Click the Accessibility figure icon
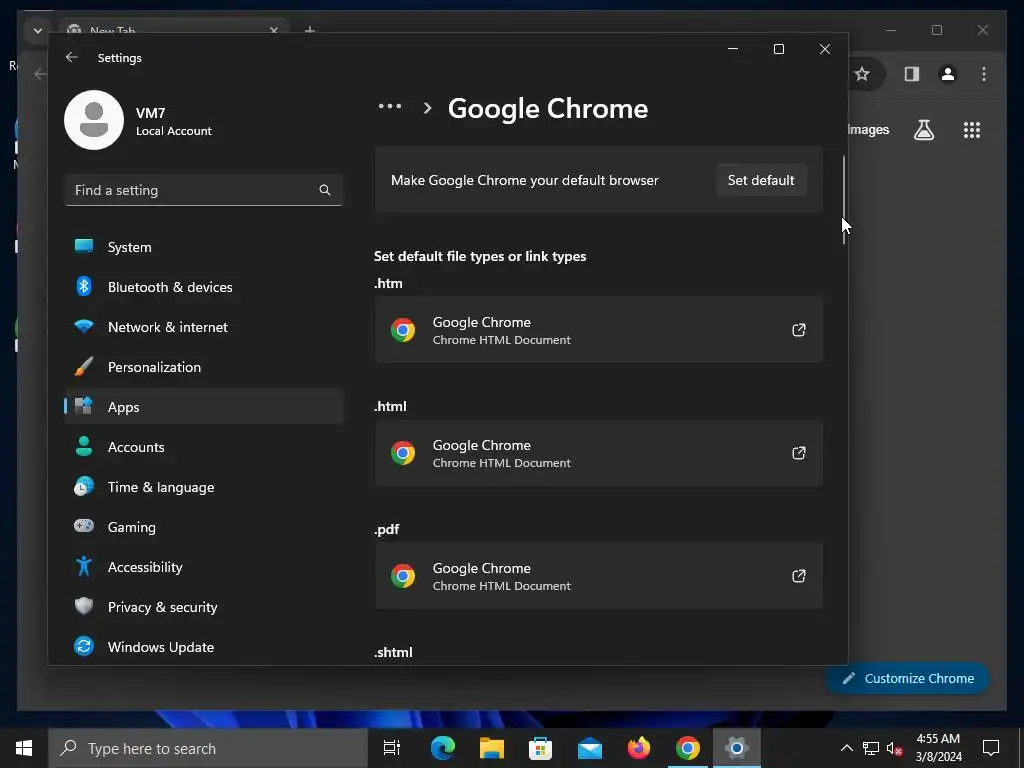Viewport: 1024px width, 768px height. pyautogui.click(x=84, y=566)
